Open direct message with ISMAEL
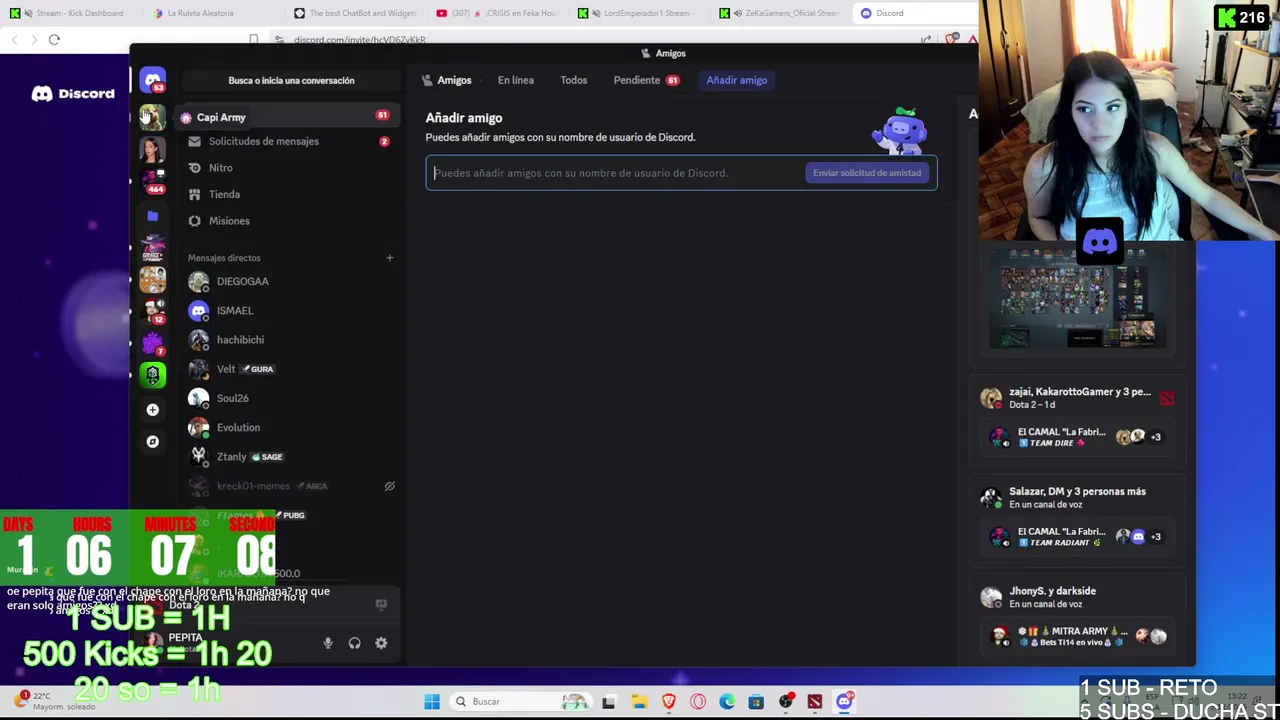 tap(289, 310)
